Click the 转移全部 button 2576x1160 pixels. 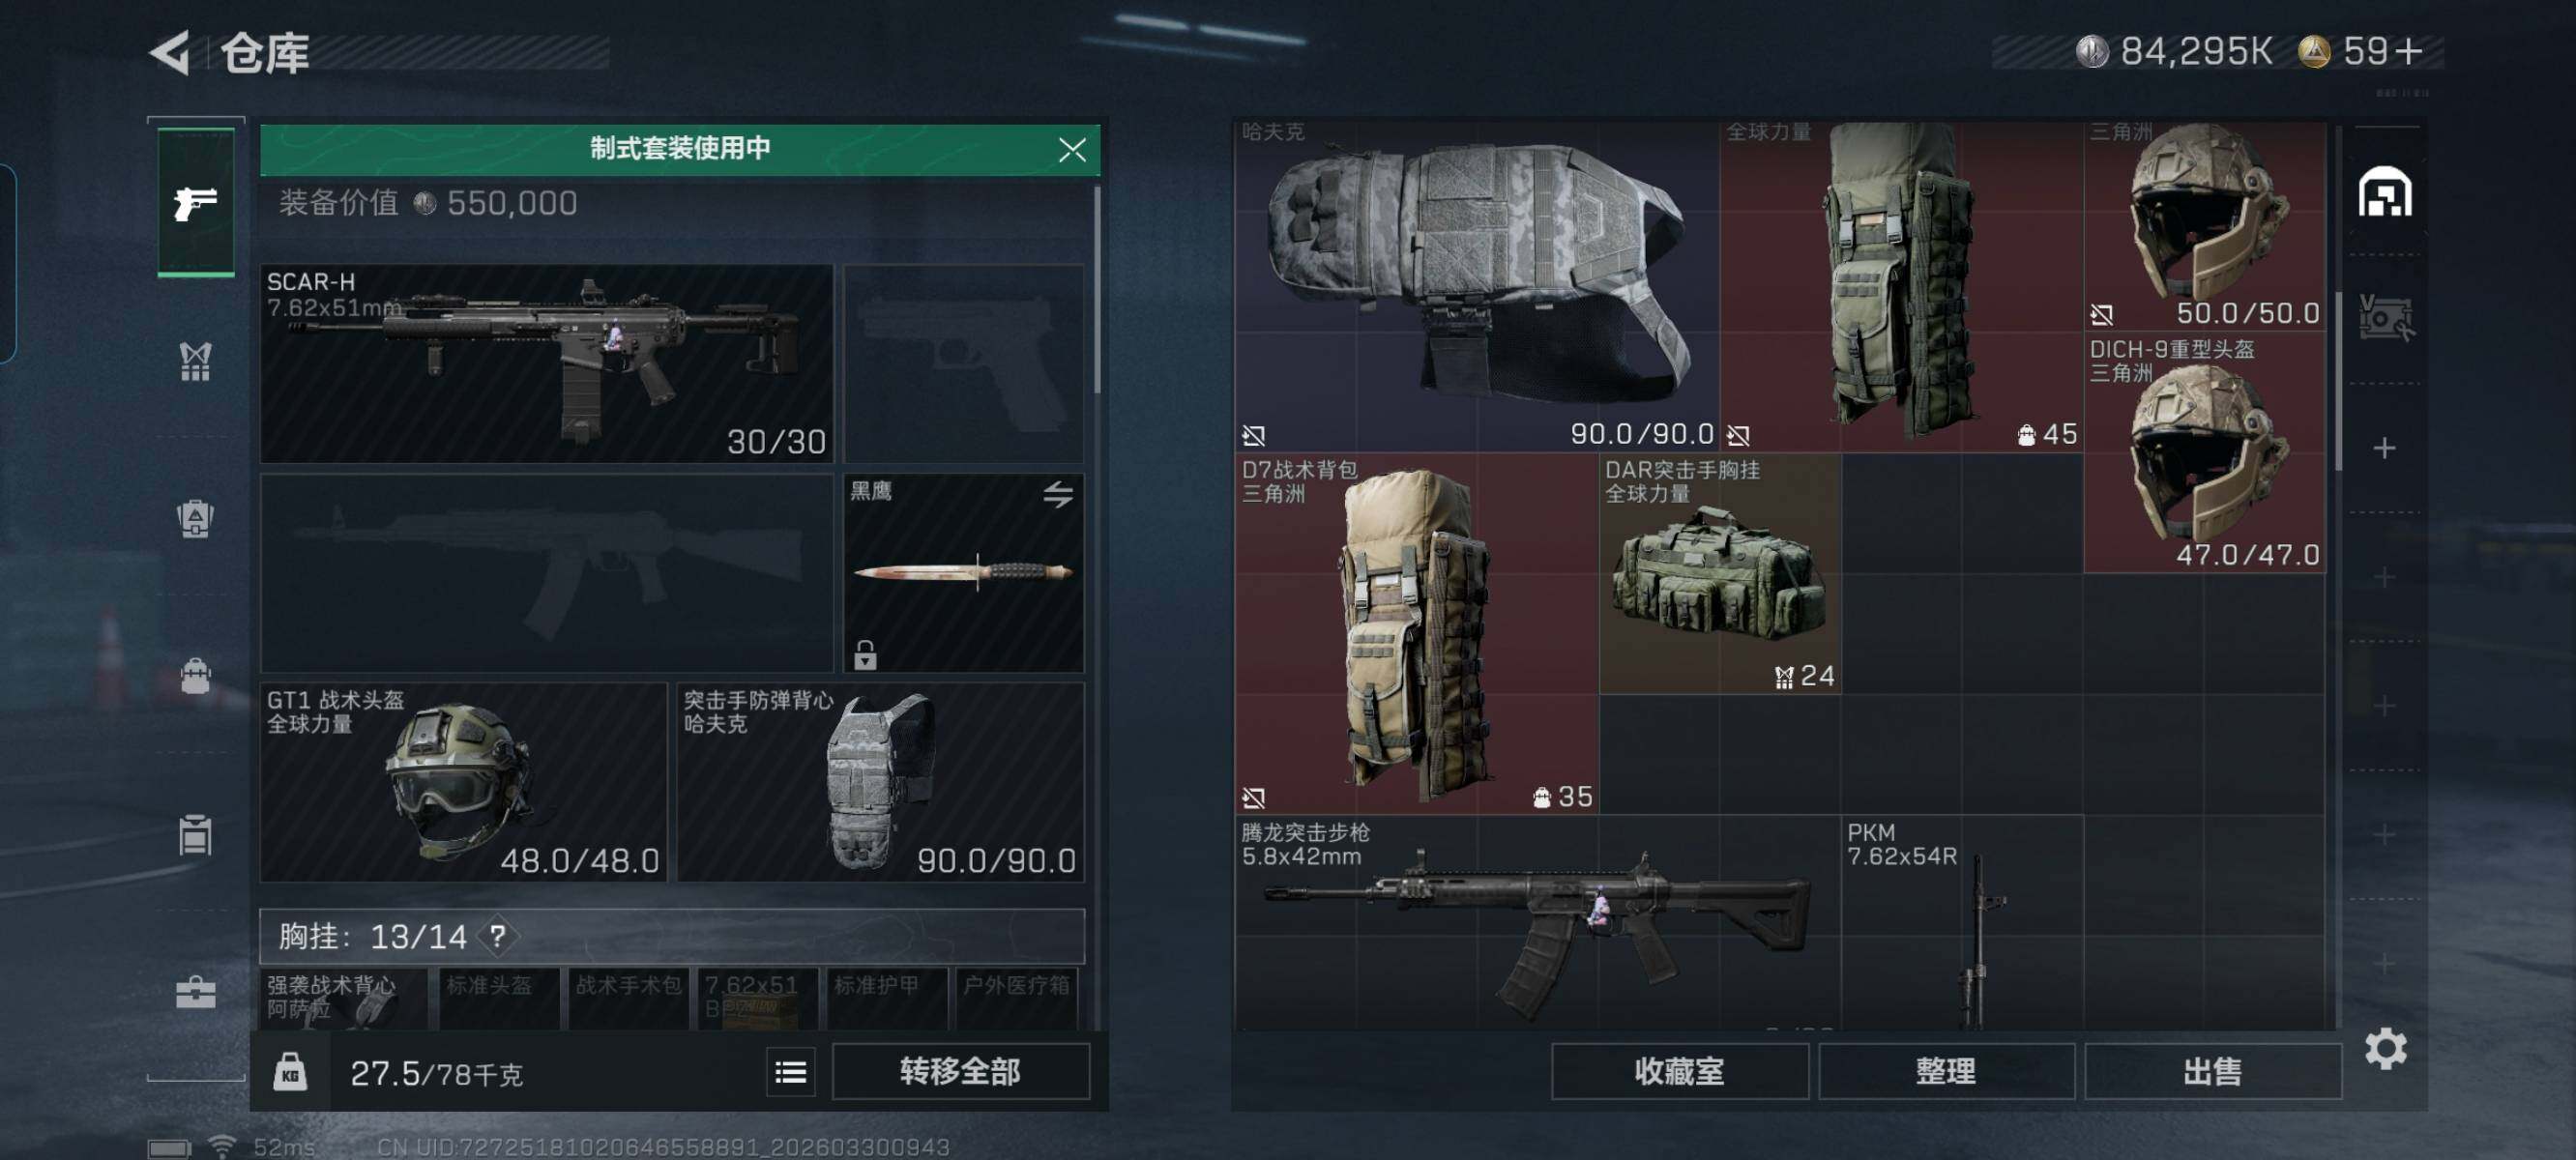coord(960,1071)
